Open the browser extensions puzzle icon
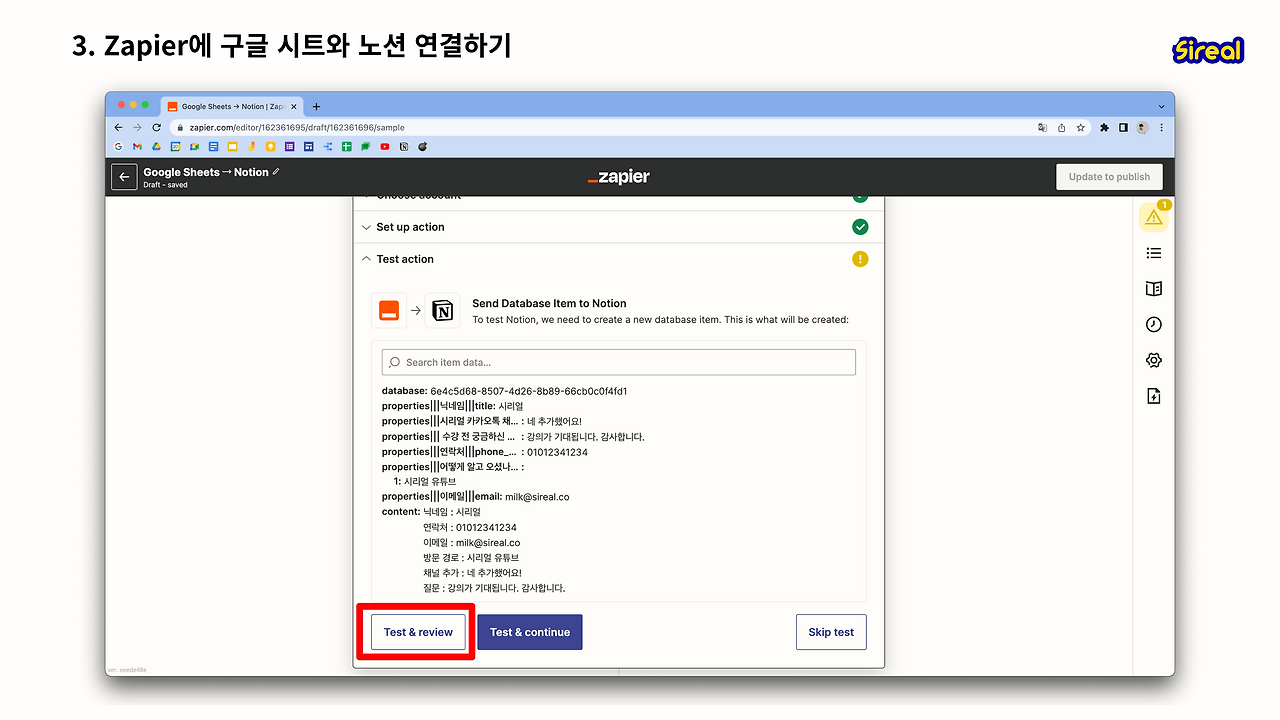The image size is (1280, 720). pos(1105,128)
